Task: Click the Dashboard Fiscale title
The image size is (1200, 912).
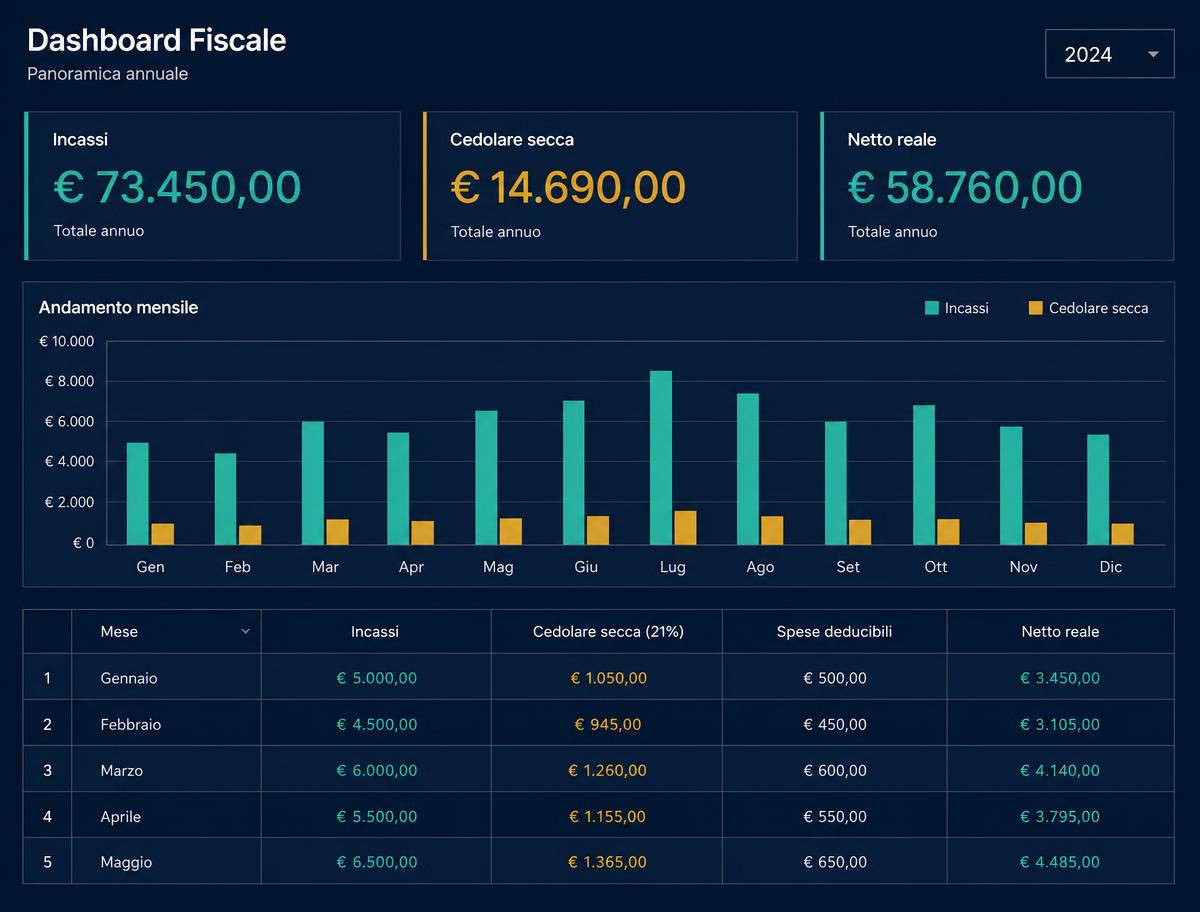Action: coord(157,40)
